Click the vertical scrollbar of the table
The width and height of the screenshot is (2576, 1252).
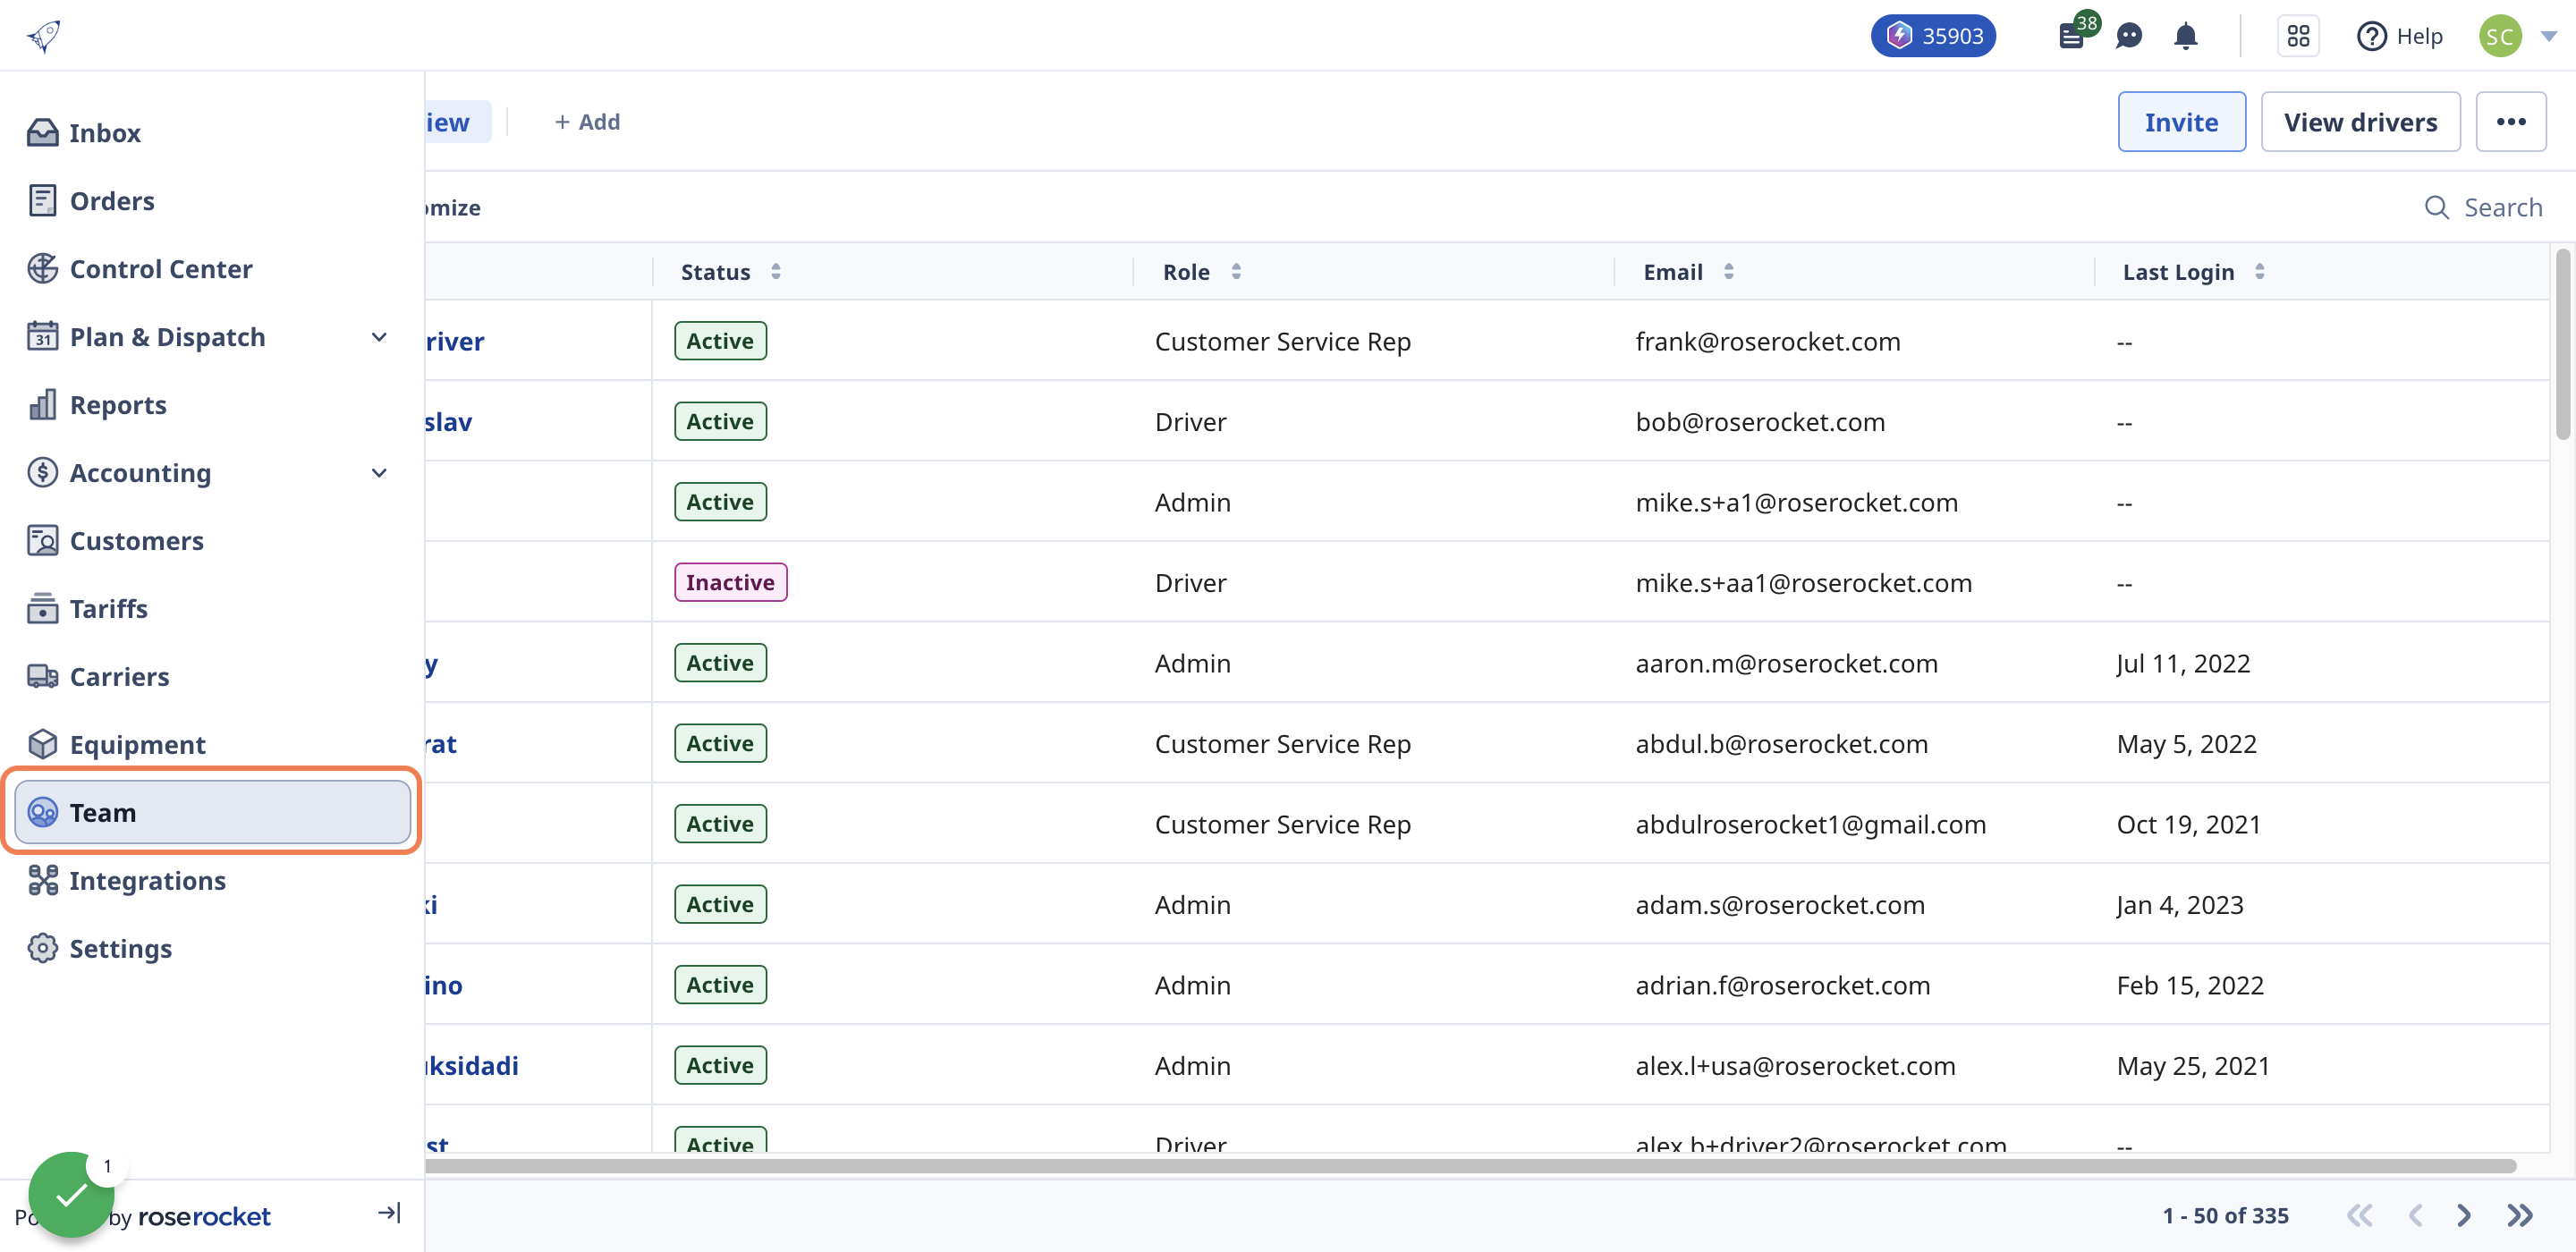pyautogui.click(x=2562, y=345)
